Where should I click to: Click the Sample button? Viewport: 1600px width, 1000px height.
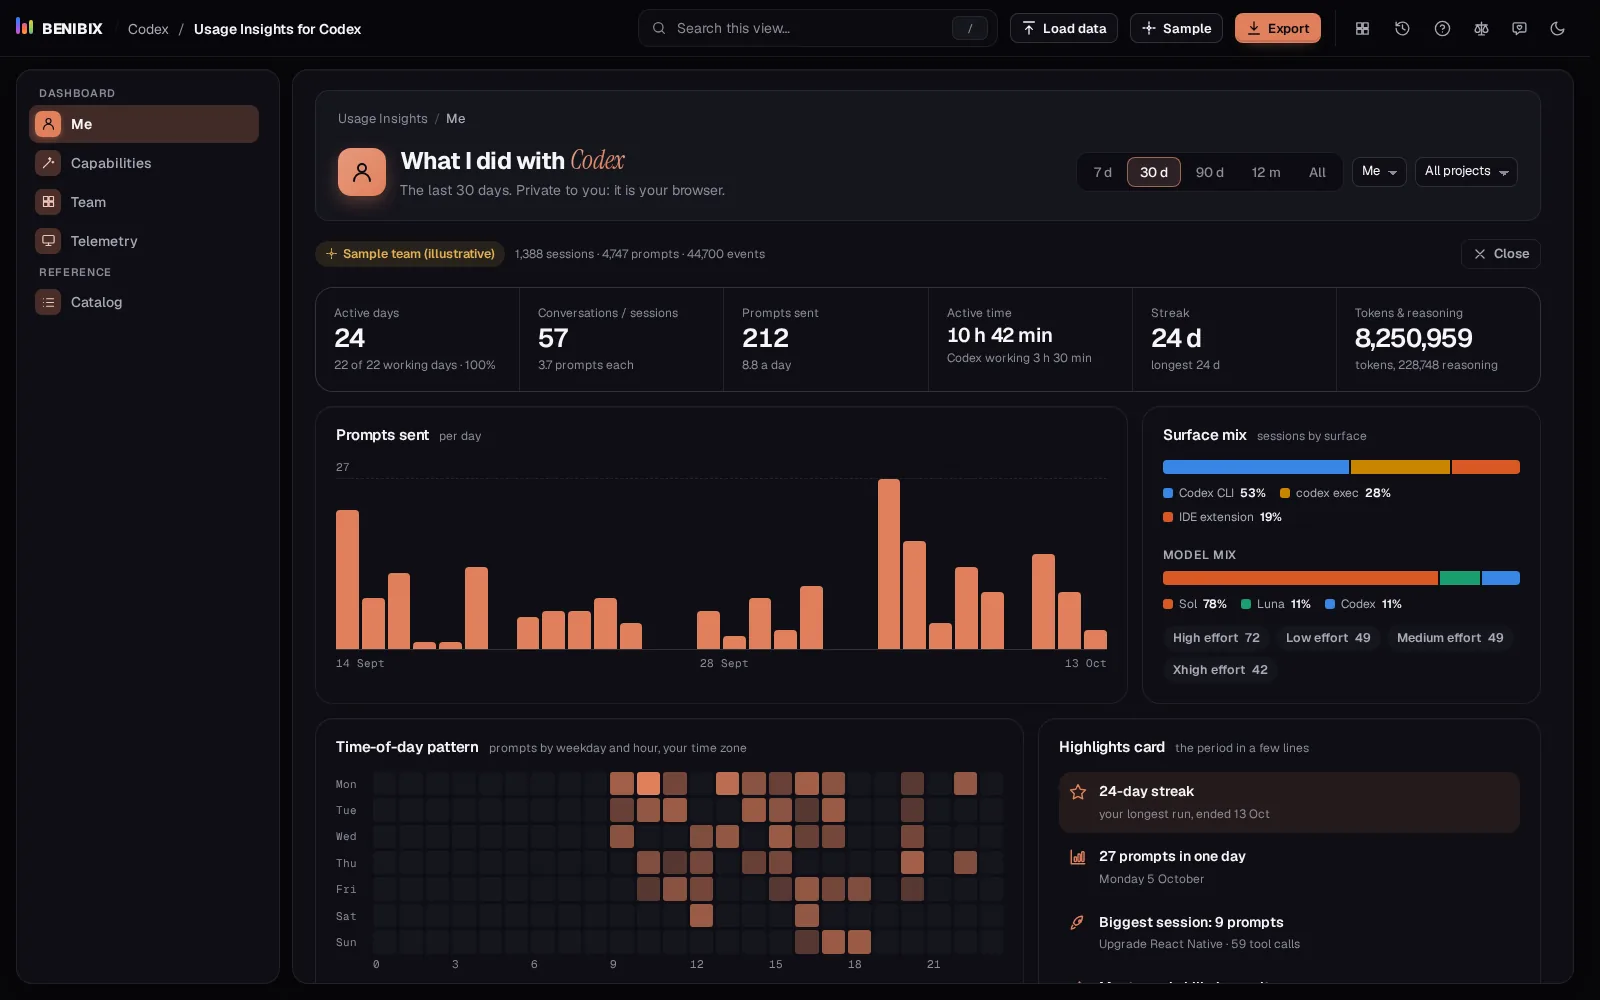click(1176, 28)
